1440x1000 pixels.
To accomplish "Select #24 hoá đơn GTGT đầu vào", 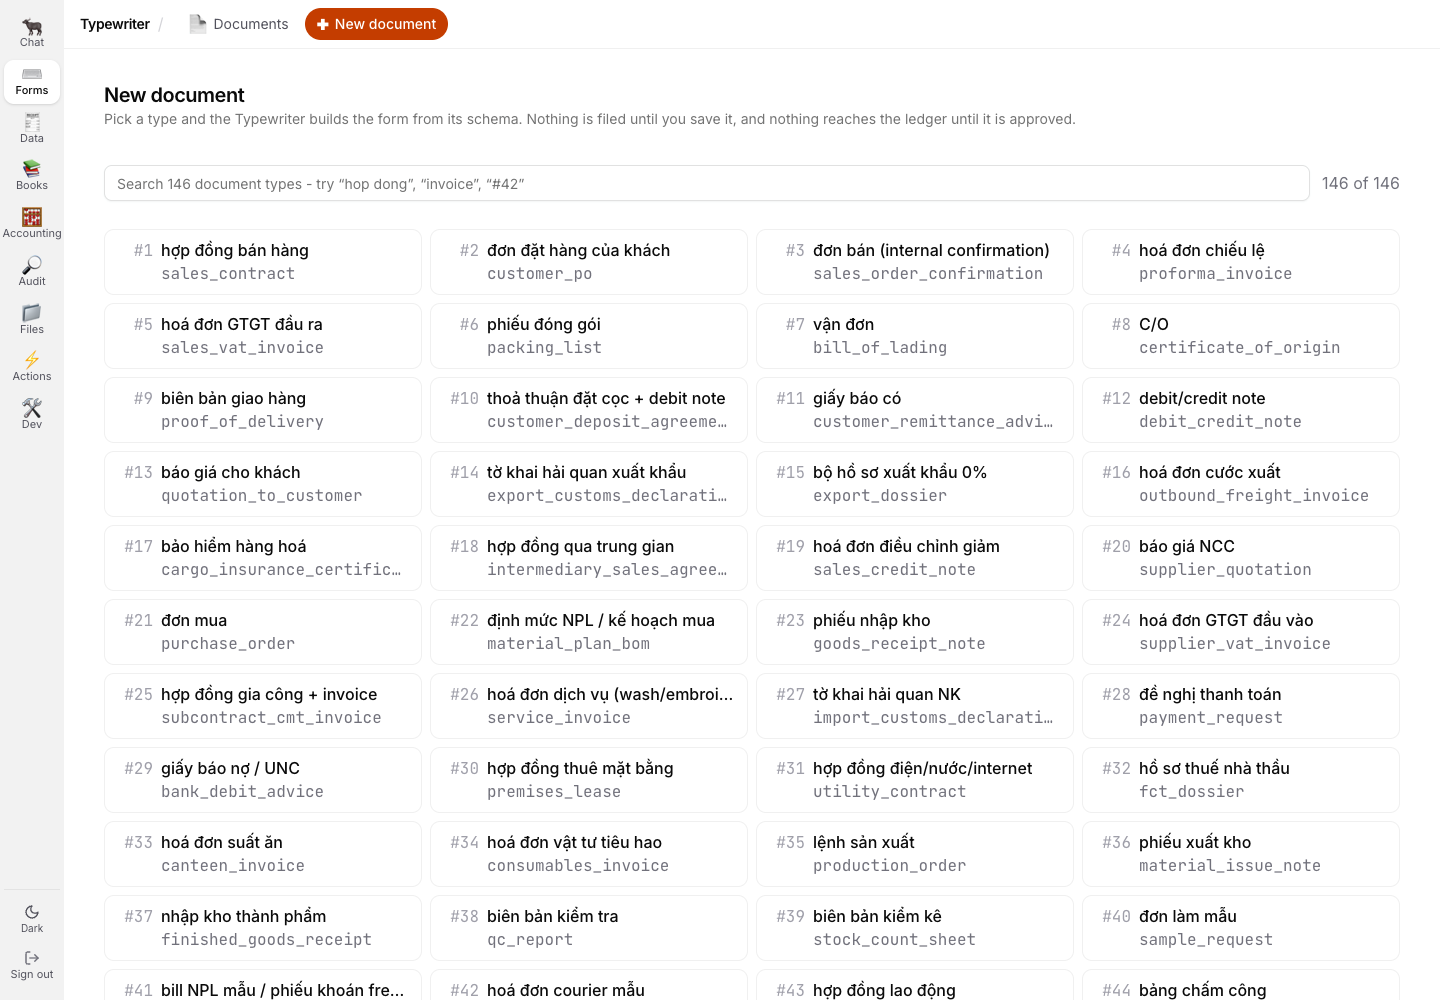I will tap(1241, 632).
